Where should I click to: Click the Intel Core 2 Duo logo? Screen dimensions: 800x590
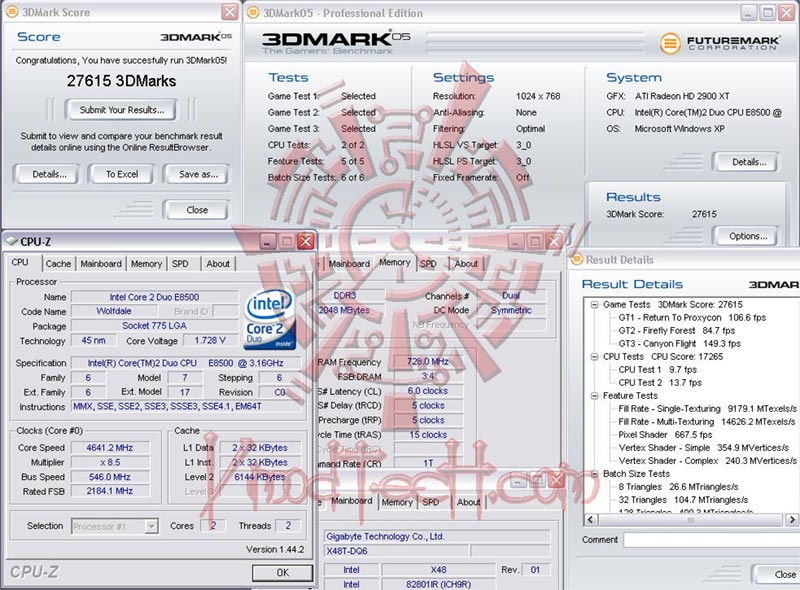tap(269, 319)
